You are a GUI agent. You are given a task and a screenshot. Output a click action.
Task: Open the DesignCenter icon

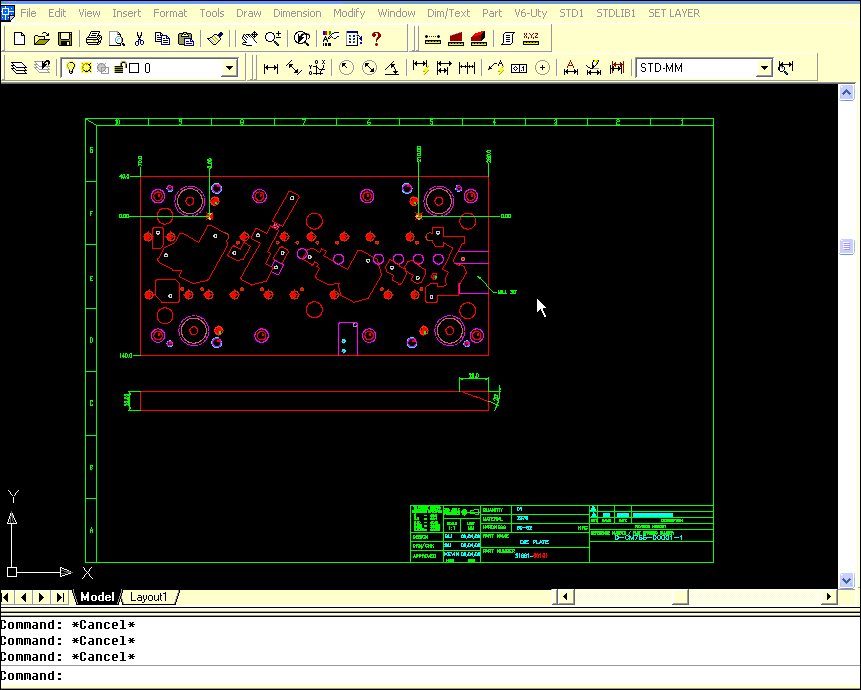354,38
